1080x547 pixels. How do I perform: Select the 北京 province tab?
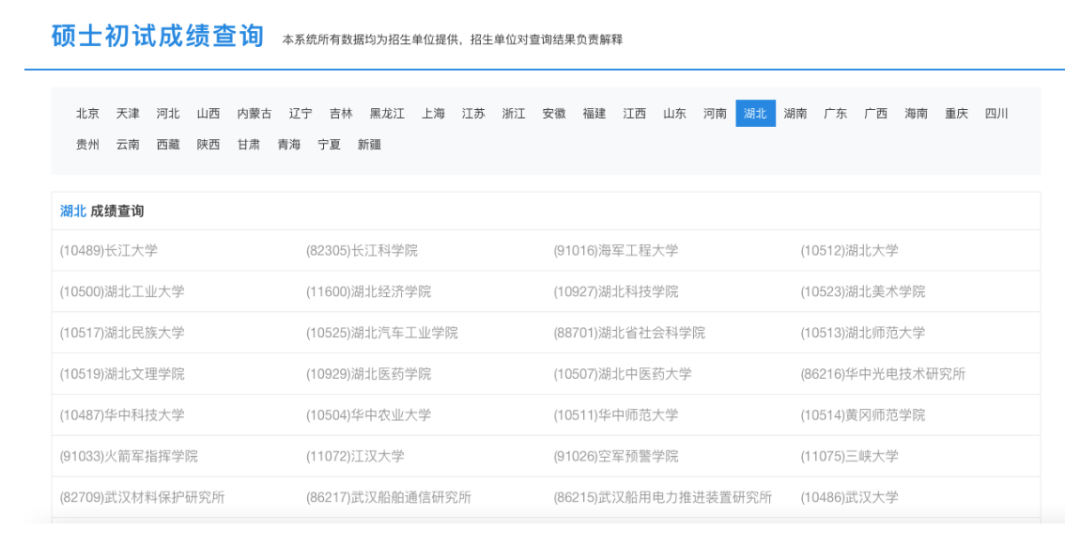point(87,114)
